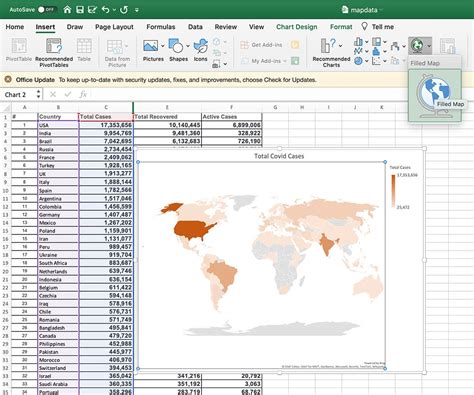Click cell with value 17,353,656
This screenshot has width=474, height=395.
coord(106,125)
